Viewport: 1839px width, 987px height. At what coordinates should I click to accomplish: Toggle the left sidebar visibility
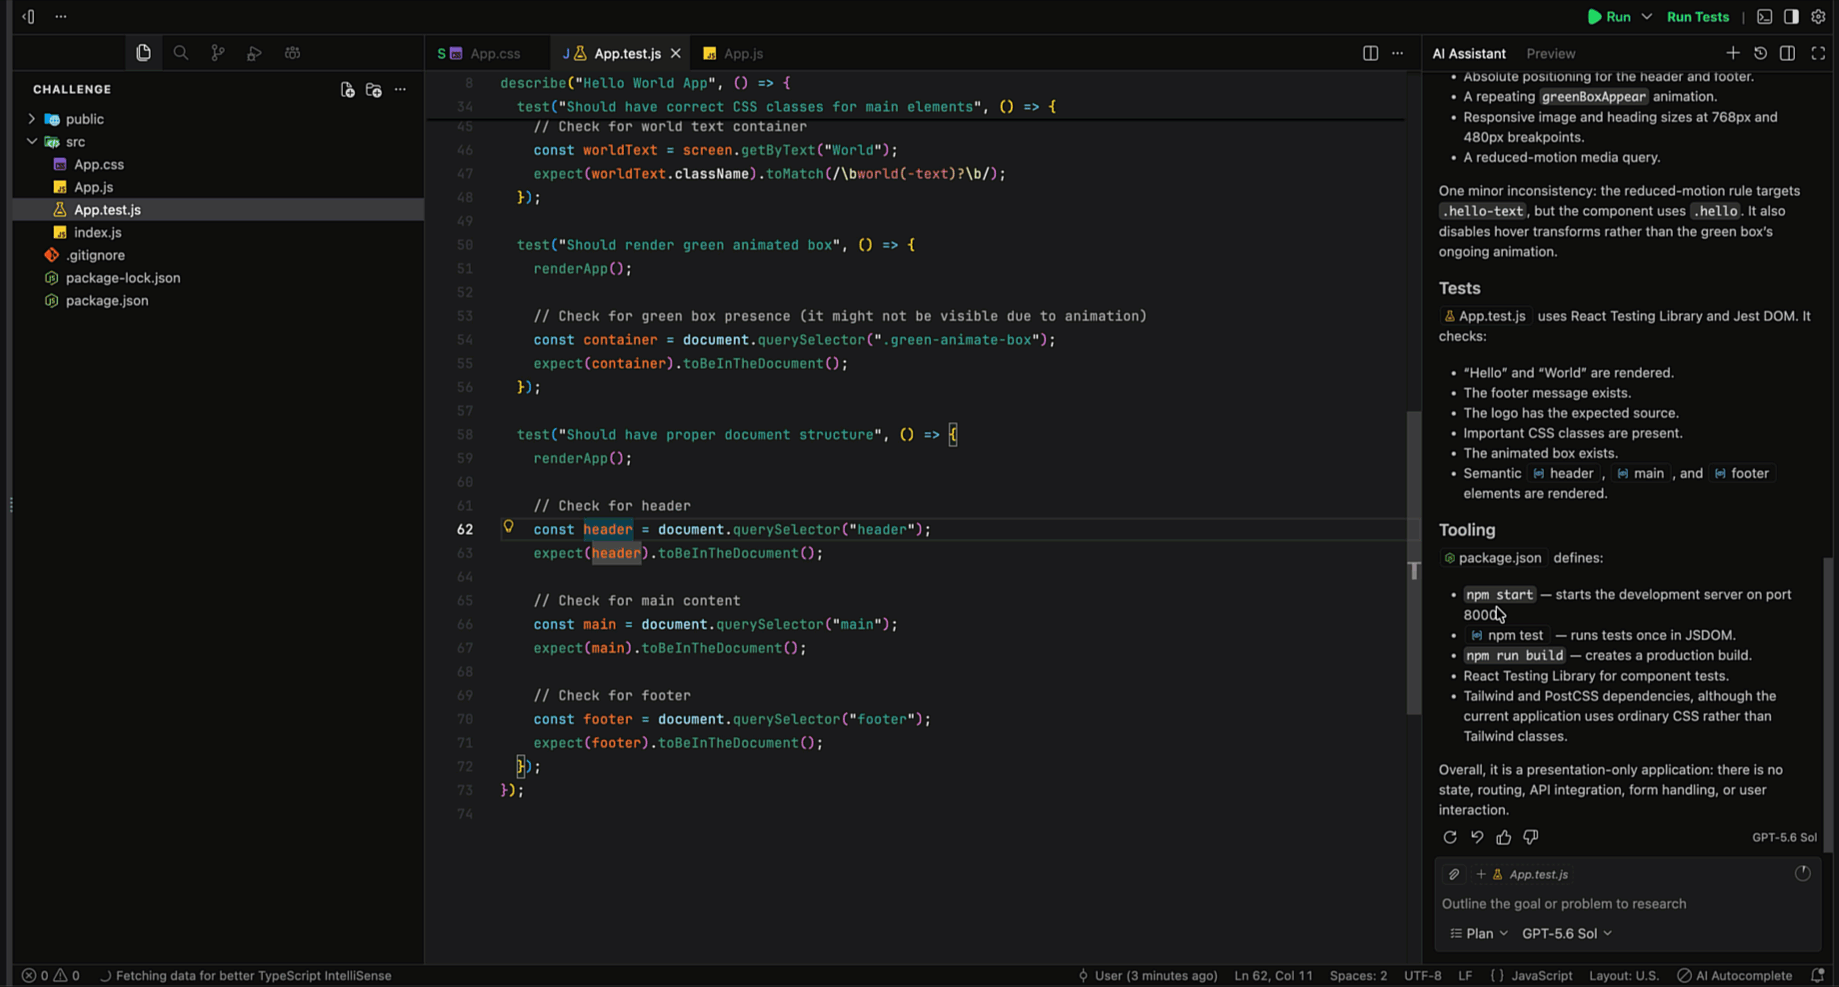click(x=29, y=17)
